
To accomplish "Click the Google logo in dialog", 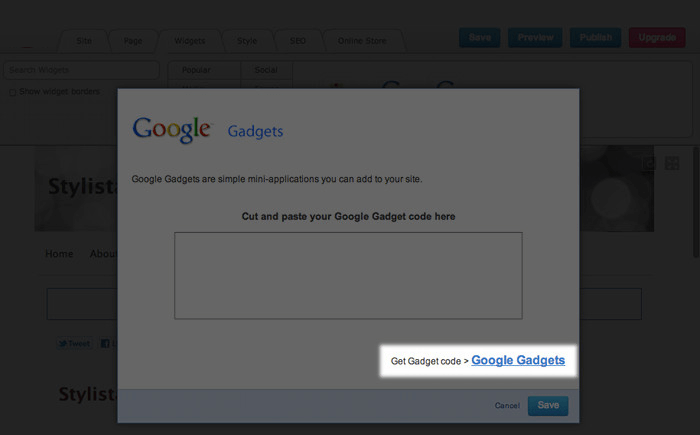I will (x=171, y=130).
